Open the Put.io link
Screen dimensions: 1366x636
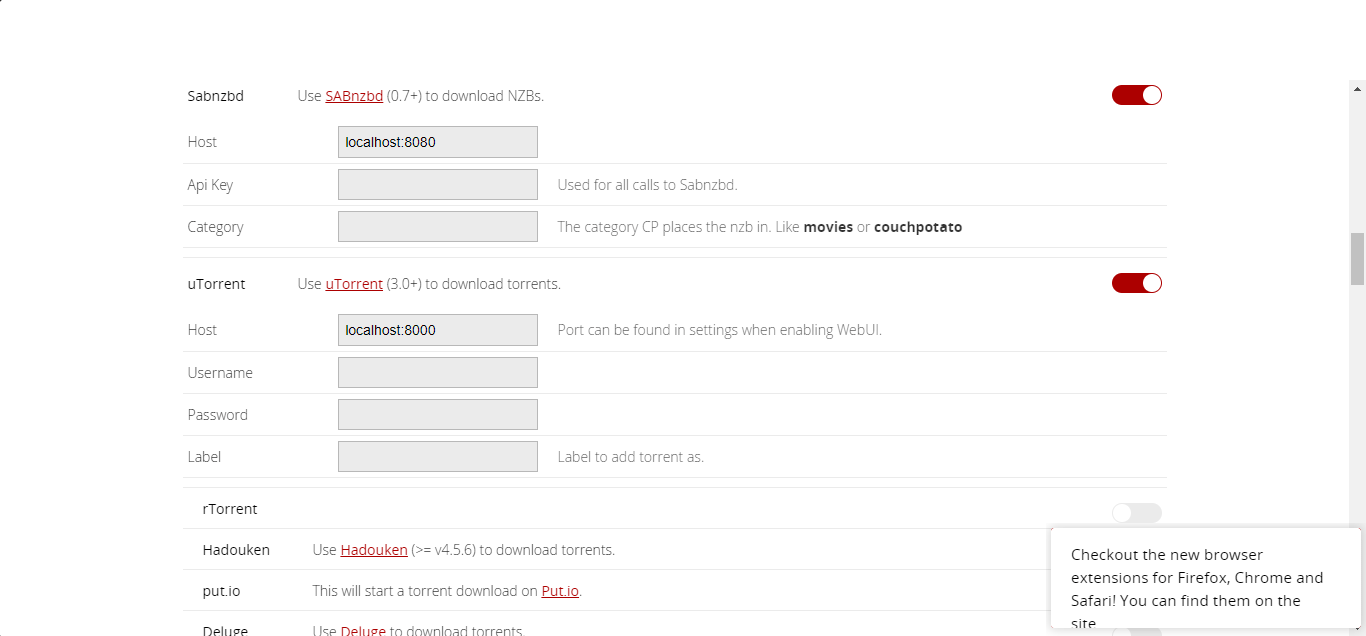click(x=560, y=590)
